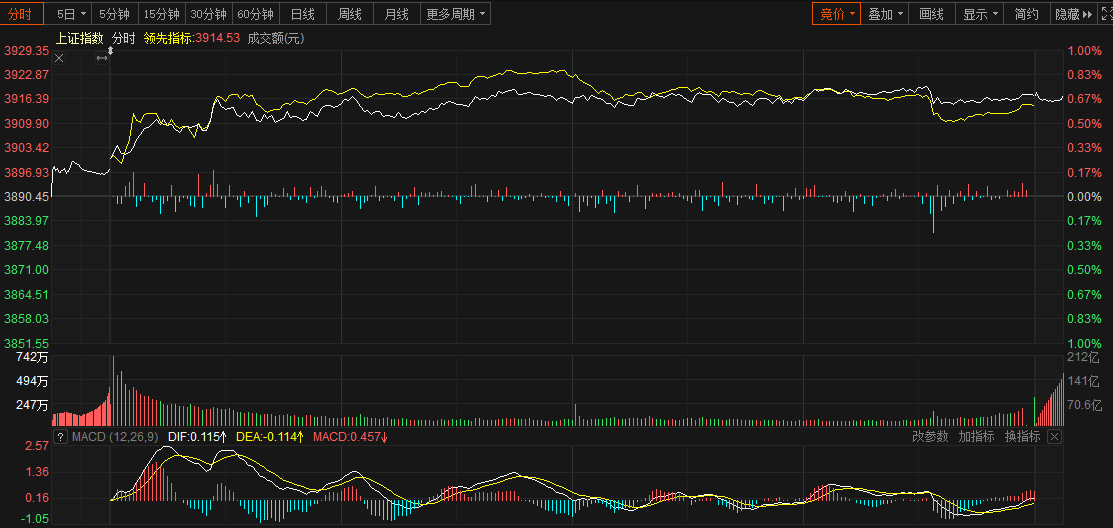Switch to the 日线 daily chart tab
Image resolution: width=1113 pixels, height=528 pixels.
pyautogui.click(x=301, y=14)
